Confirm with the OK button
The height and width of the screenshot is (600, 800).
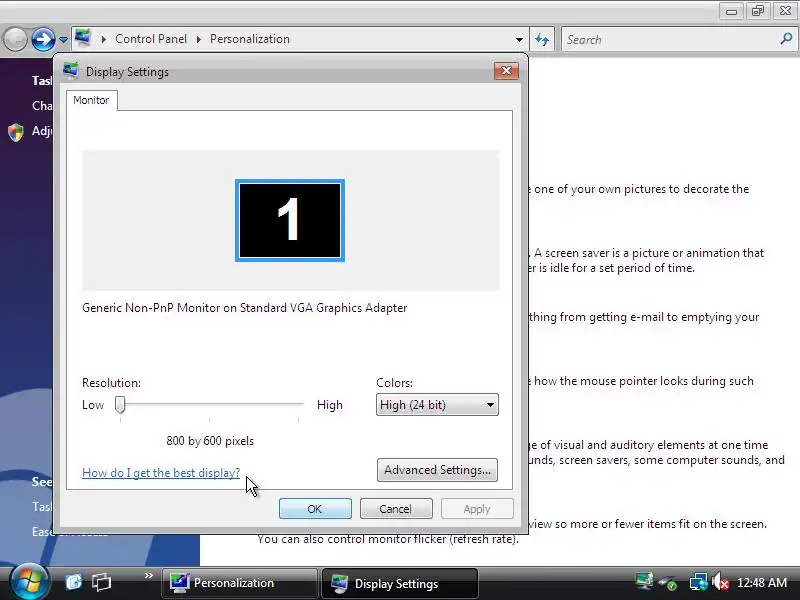315,509
